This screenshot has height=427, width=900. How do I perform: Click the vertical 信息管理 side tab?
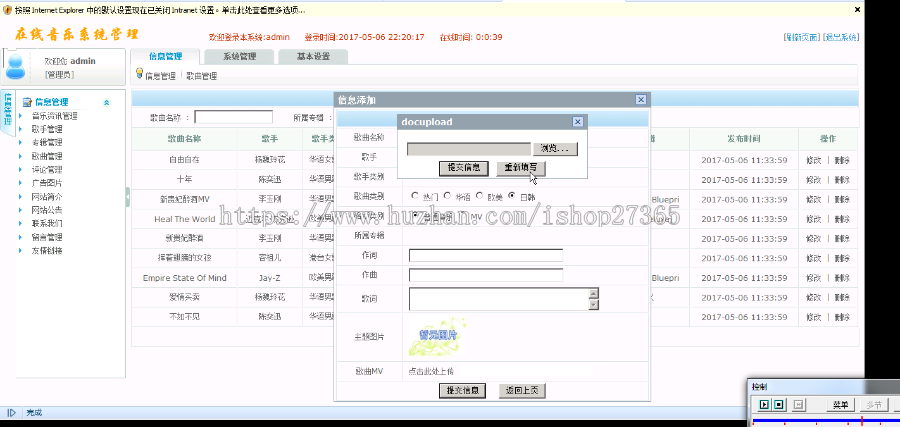click(7, 110)
